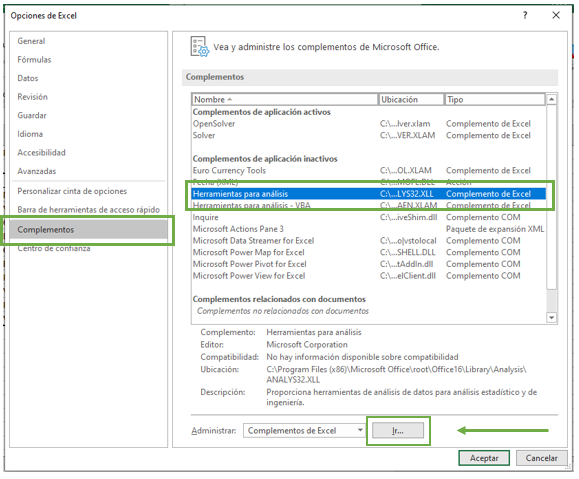Click C:\...LYS32.XLL location cell
Screen dimensions: 579x479
pyautogui.click(x=407, y=194)
